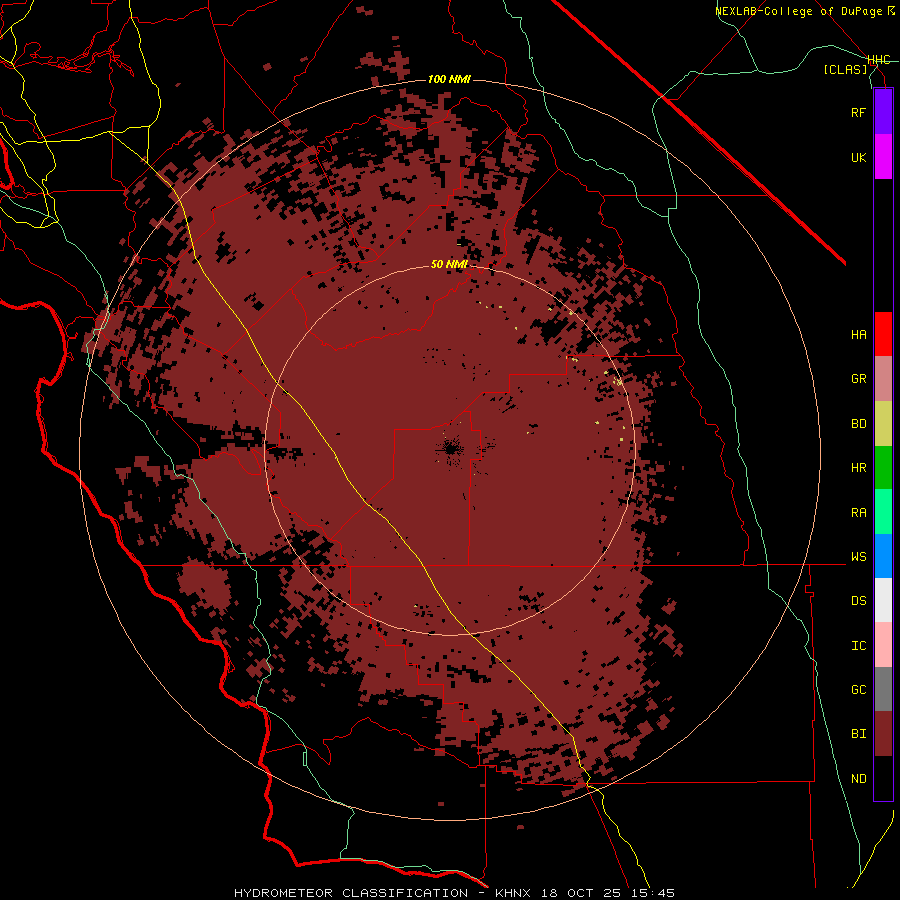This screenshot has height=900, width=900.
Task: Click the RA legend label
Action: pos(859,513)
